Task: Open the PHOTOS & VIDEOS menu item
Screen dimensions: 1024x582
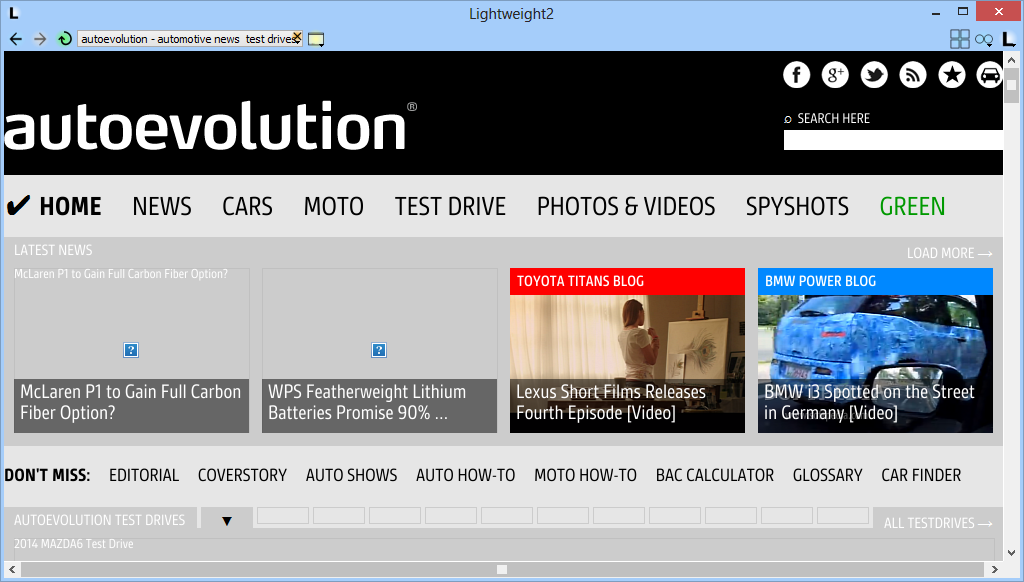Action: tap(626, 206)
